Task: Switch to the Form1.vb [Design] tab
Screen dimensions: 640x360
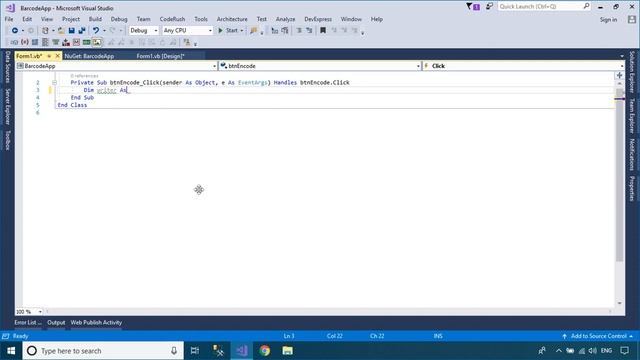Action: point(160,56)
